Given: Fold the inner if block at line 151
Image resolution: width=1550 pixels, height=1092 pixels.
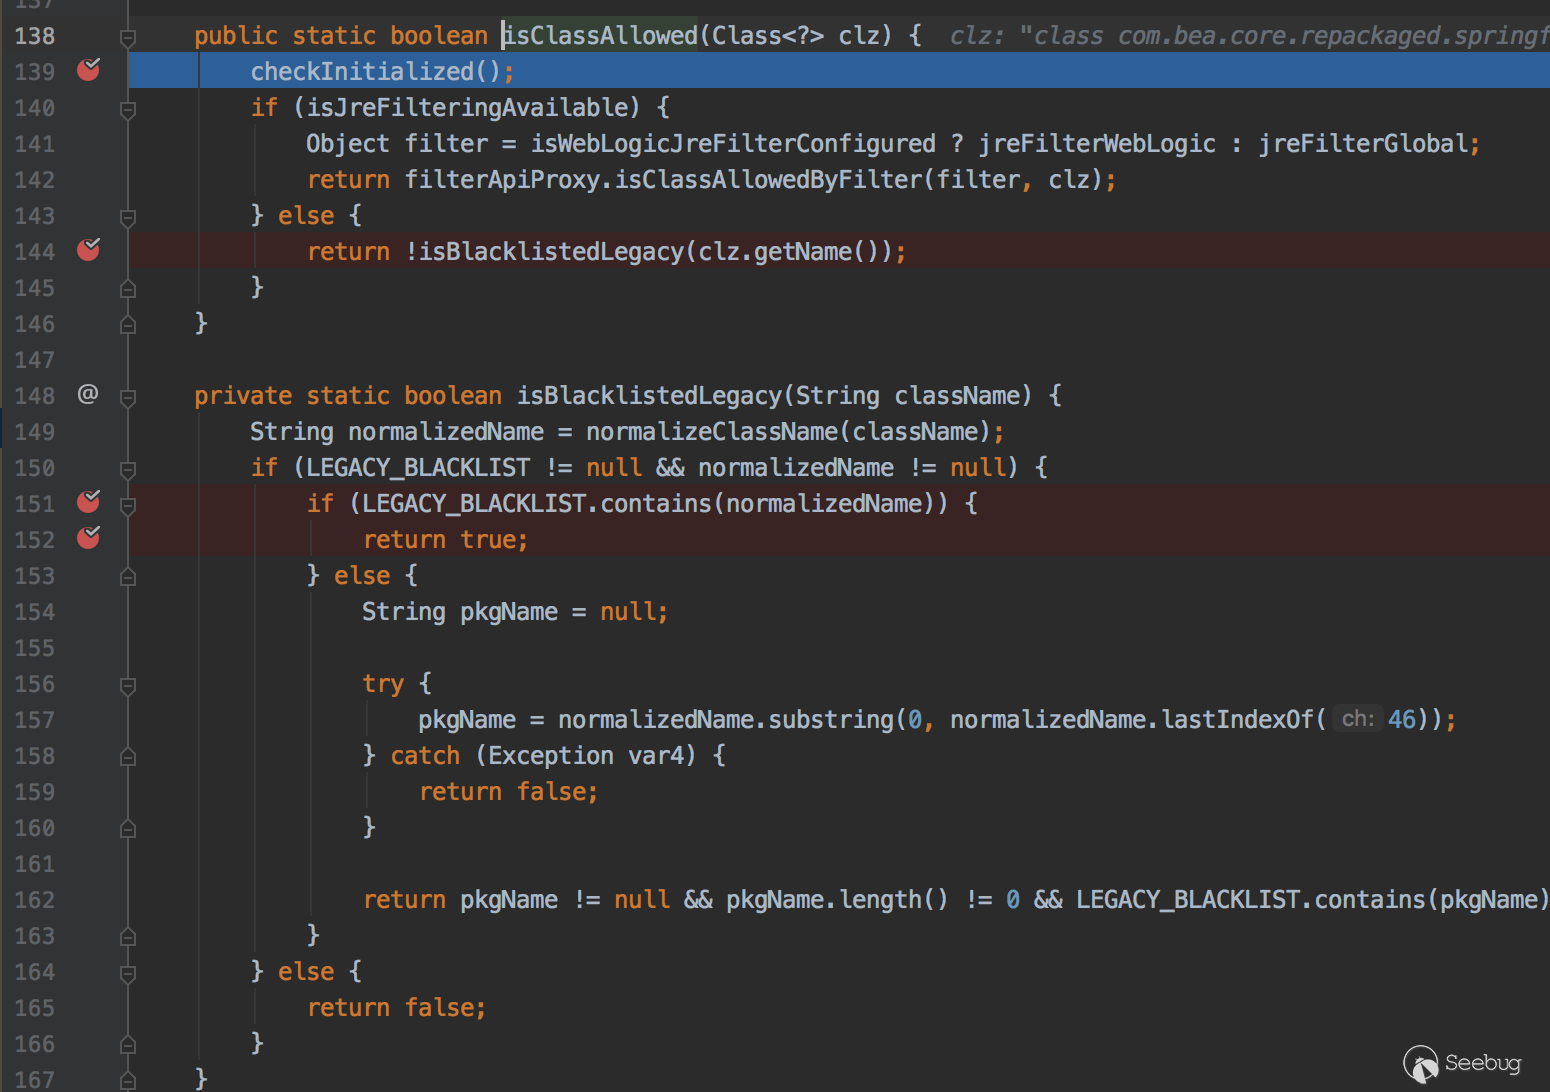Looking at the screenshot, I should click(128, 505).
